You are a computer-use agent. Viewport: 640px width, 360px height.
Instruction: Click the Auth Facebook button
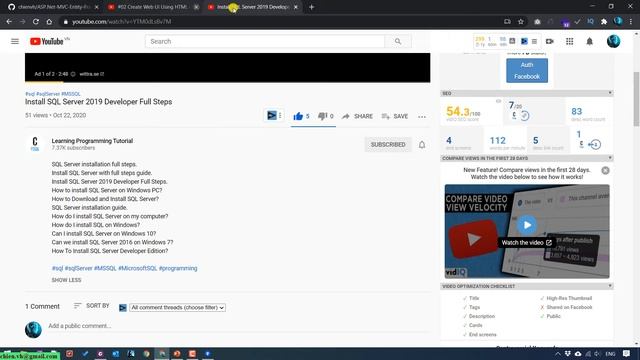click(x=527, y=71)
